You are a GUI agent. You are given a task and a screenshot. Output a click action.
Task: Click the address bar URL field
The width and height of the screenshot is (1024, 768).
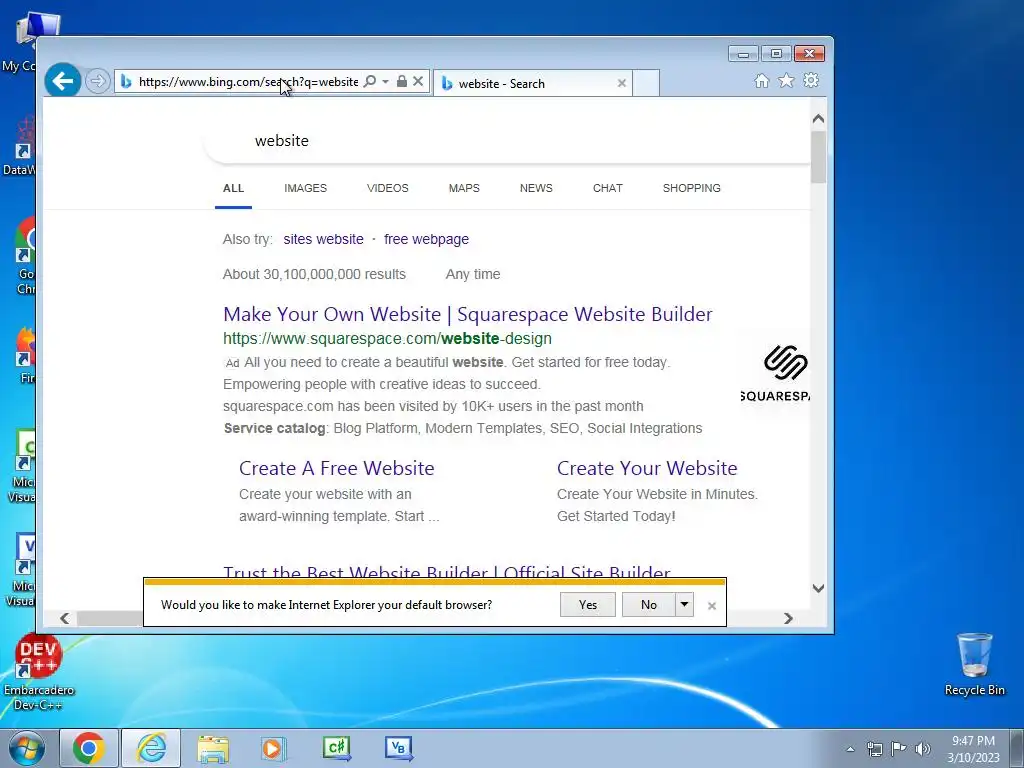tap(248, 82)
